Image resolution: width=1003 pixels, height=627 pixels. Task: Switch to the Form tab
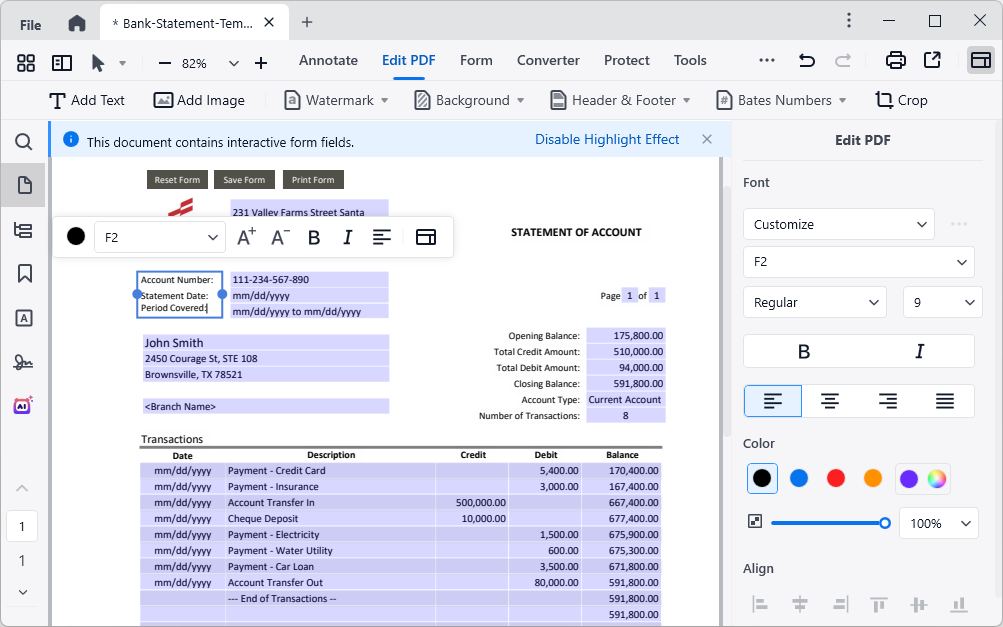[x=476, y=60]
